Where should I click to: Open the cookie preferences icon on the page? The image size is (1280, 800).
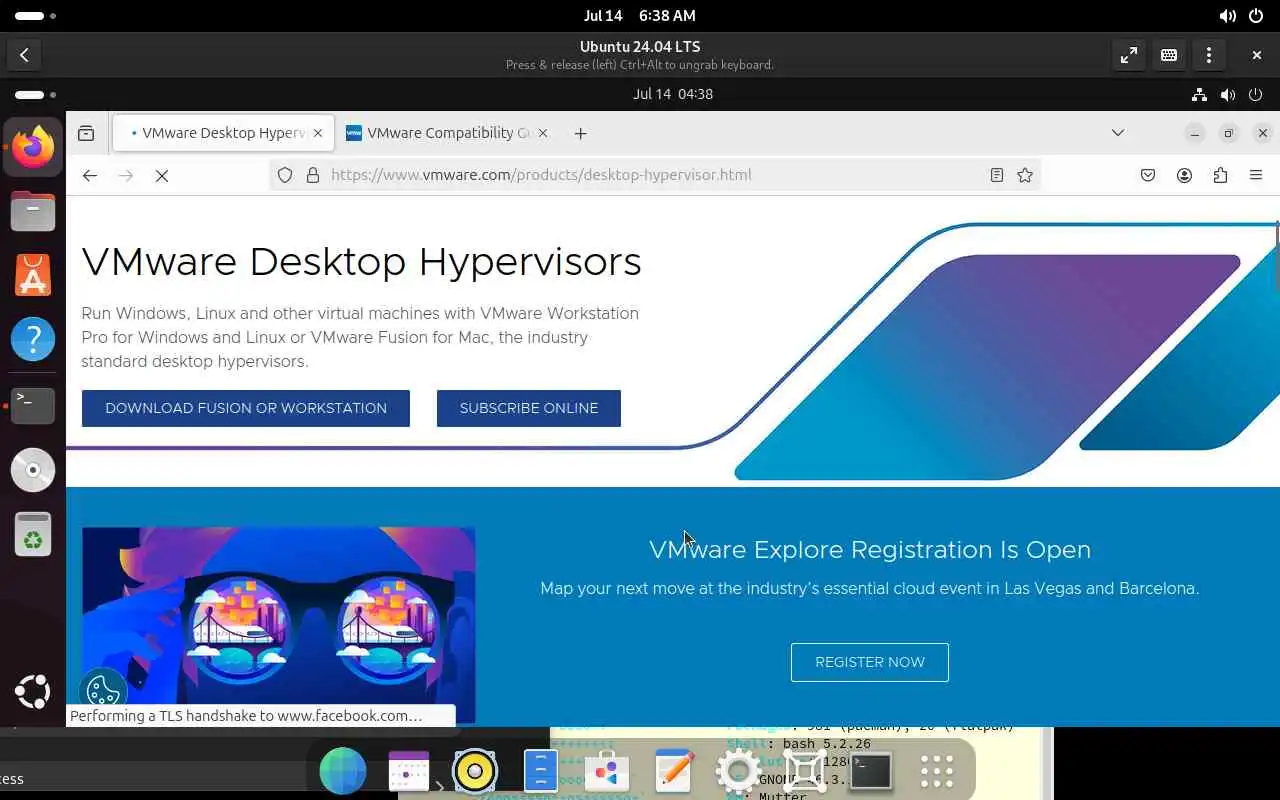[102, 690]
